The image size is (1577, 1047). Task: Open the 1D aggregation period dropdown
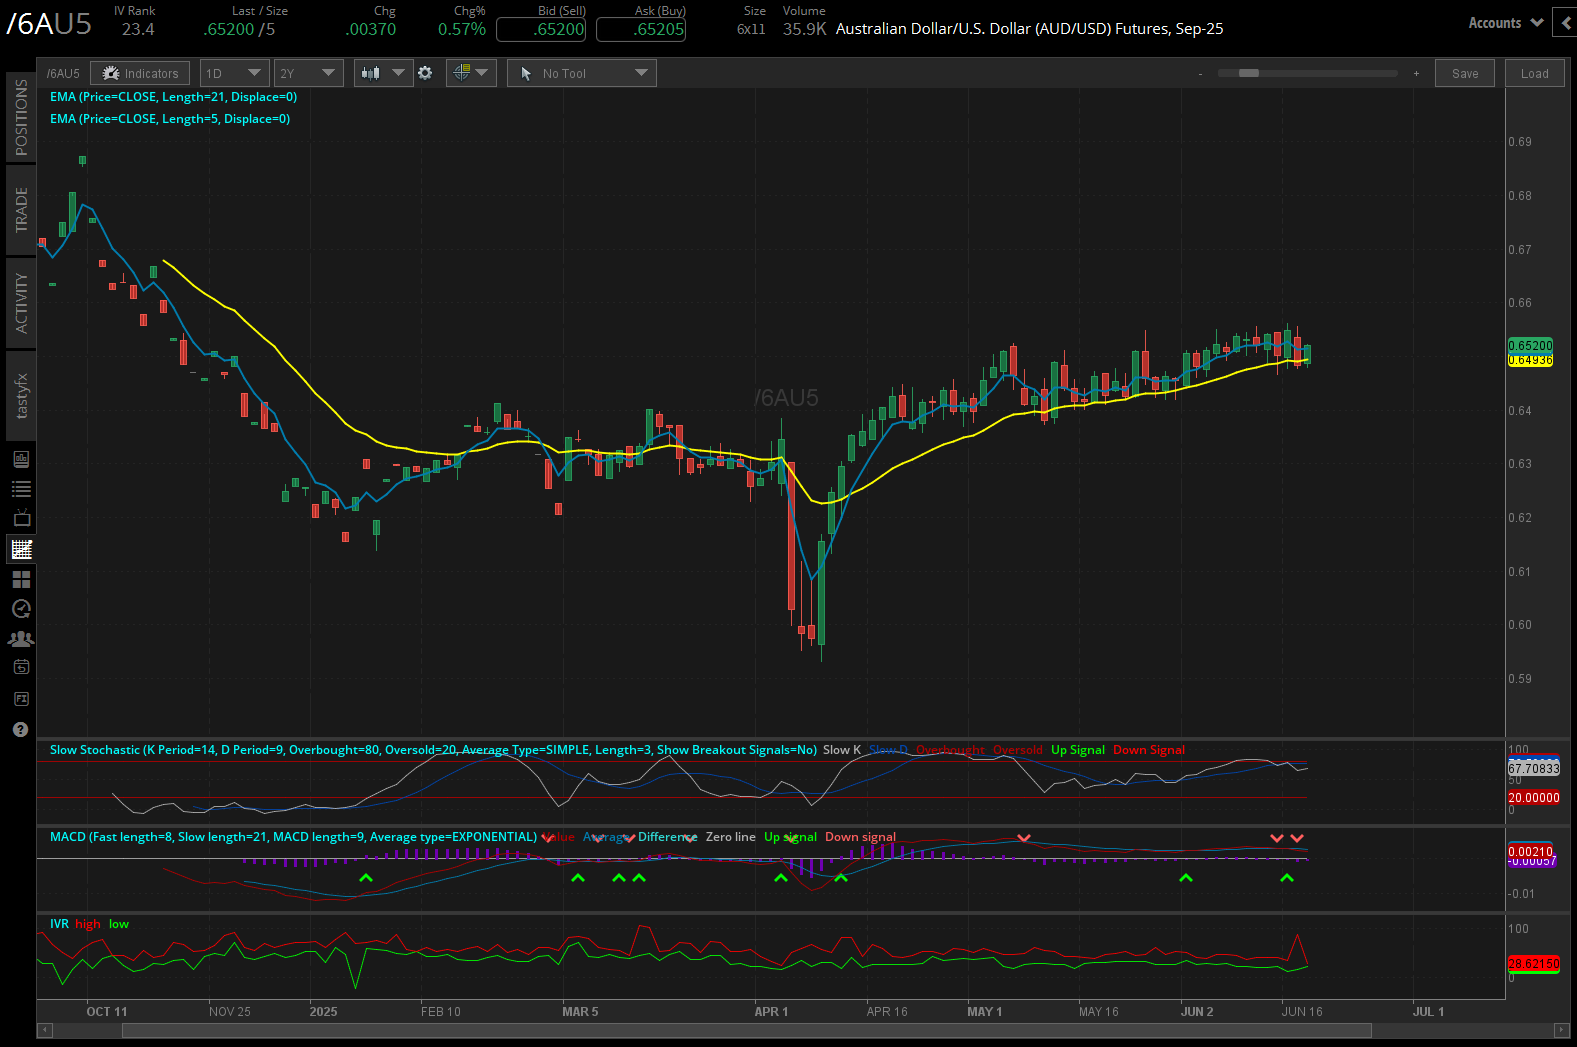(x=234, y=73)
